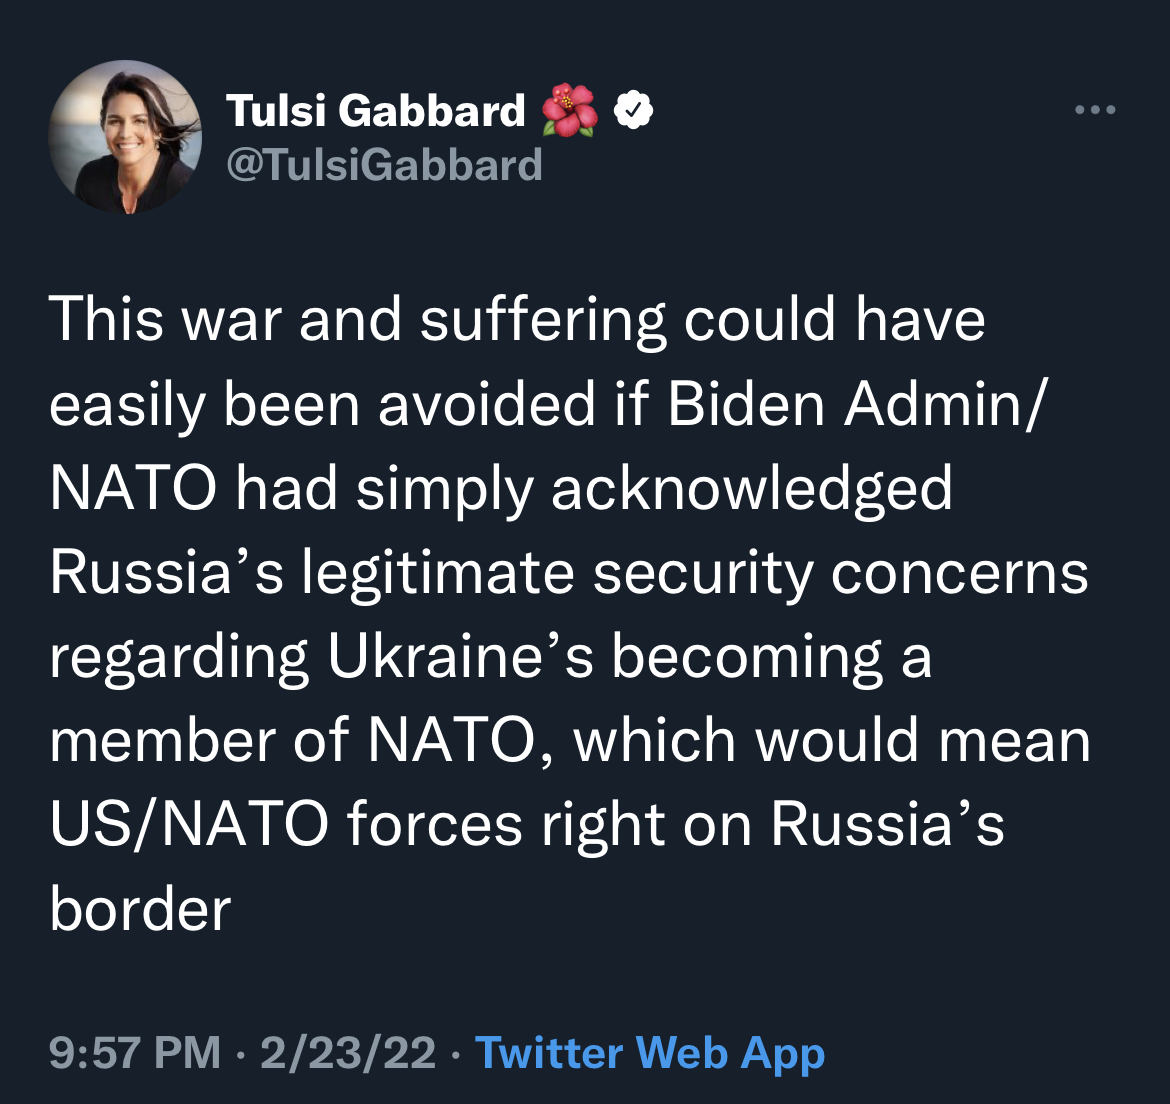Click the word "legitimate" in the tweet
The image size is (1170, 1104).
pos(438,574)
